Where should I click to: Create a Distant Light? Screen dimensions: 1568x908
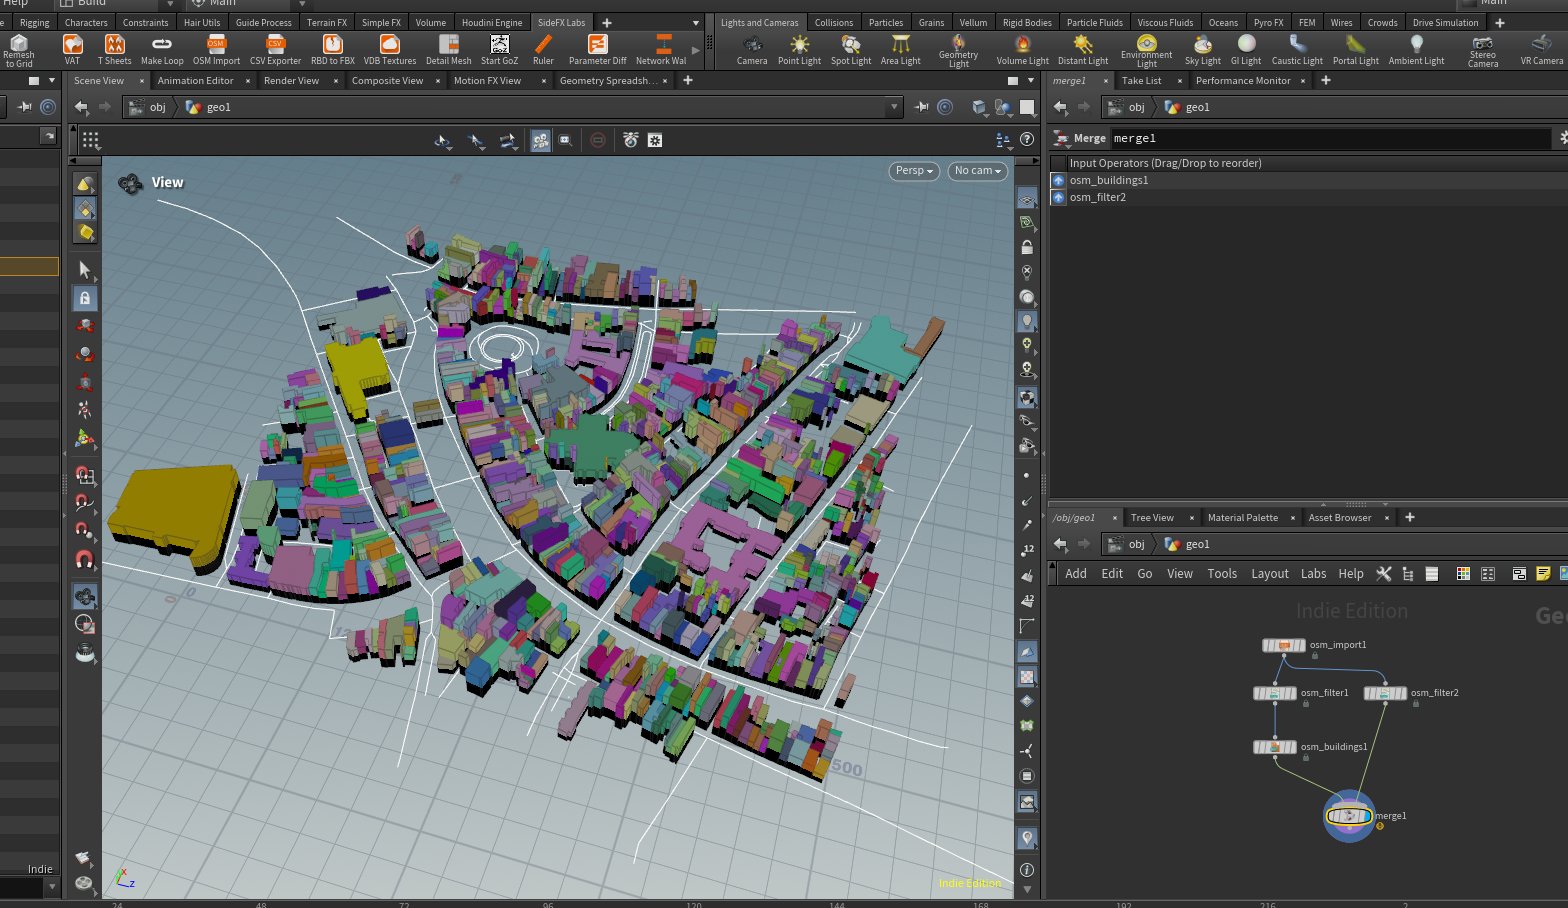click(1083, 49)
